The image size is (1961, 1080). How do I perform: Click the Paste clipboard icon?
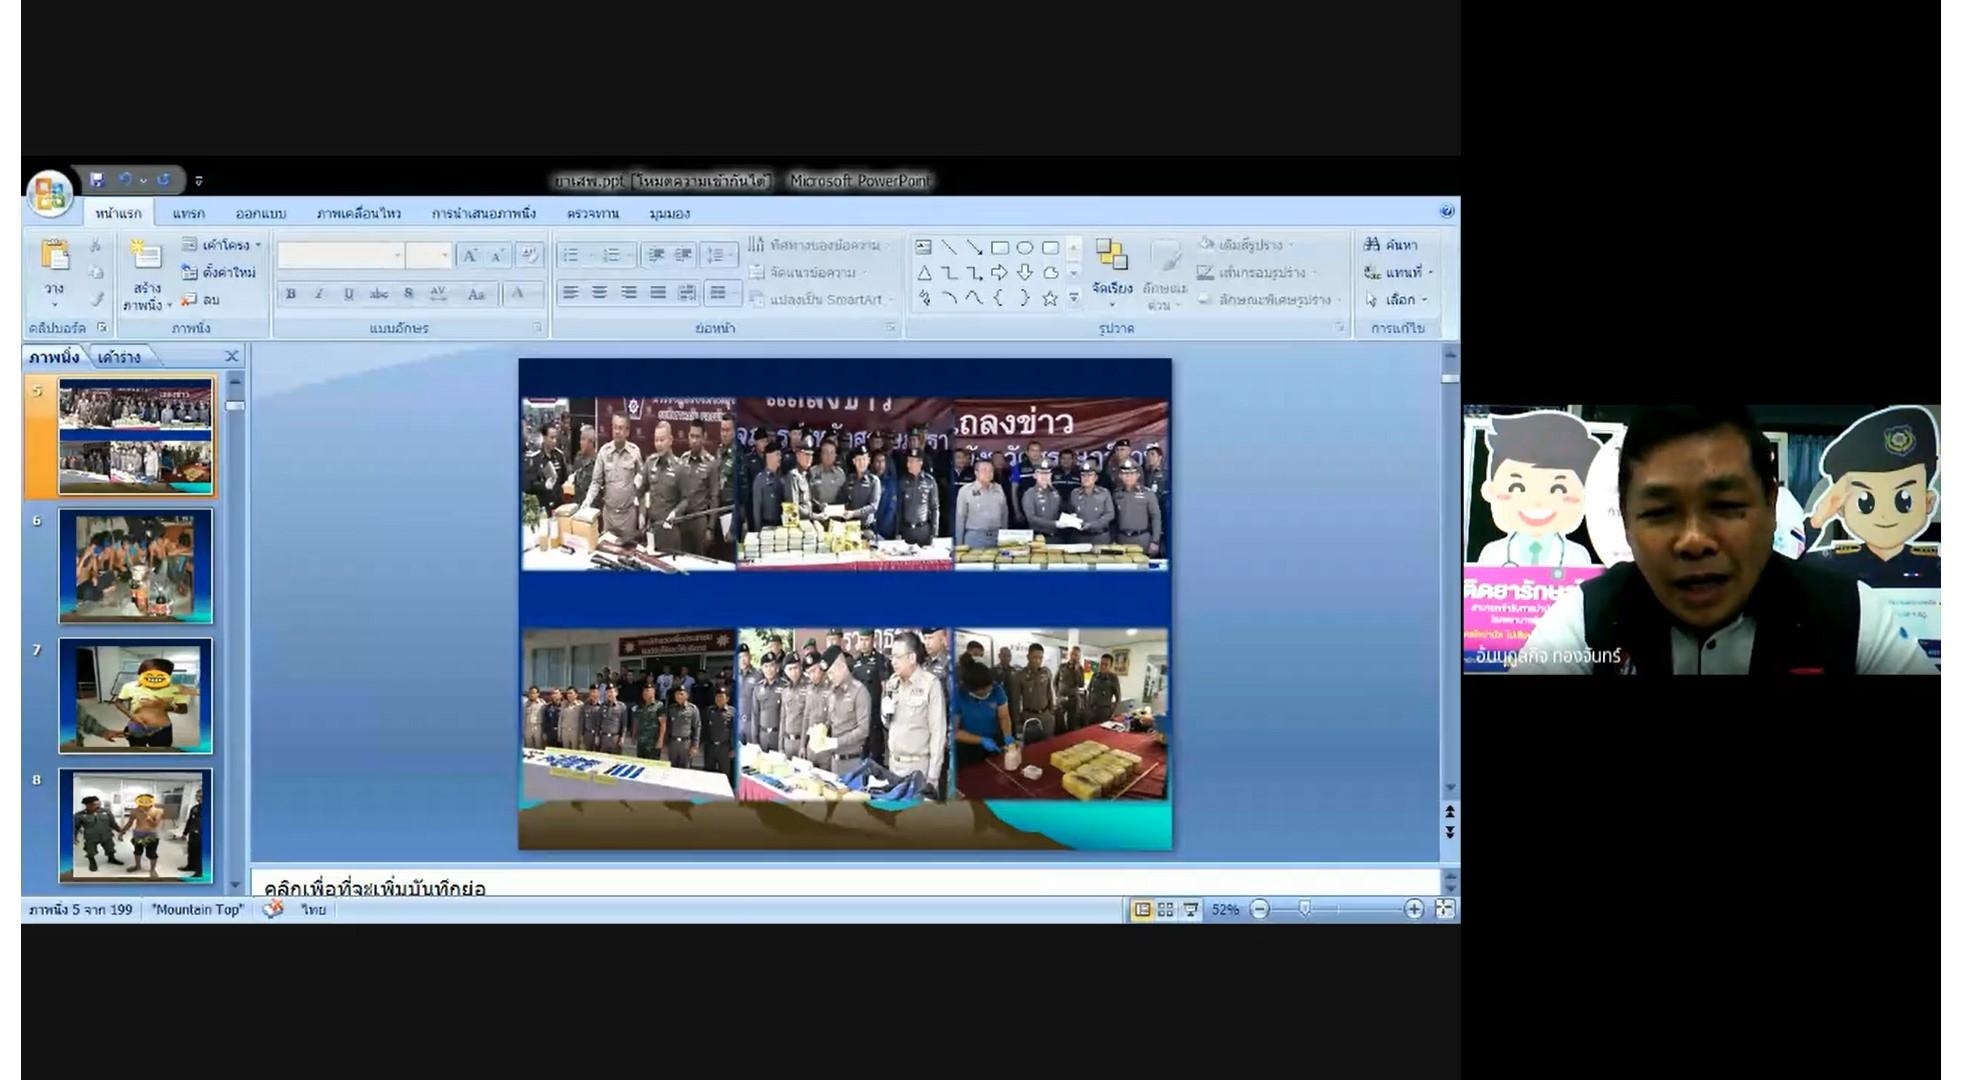click(x=55, y=256)
